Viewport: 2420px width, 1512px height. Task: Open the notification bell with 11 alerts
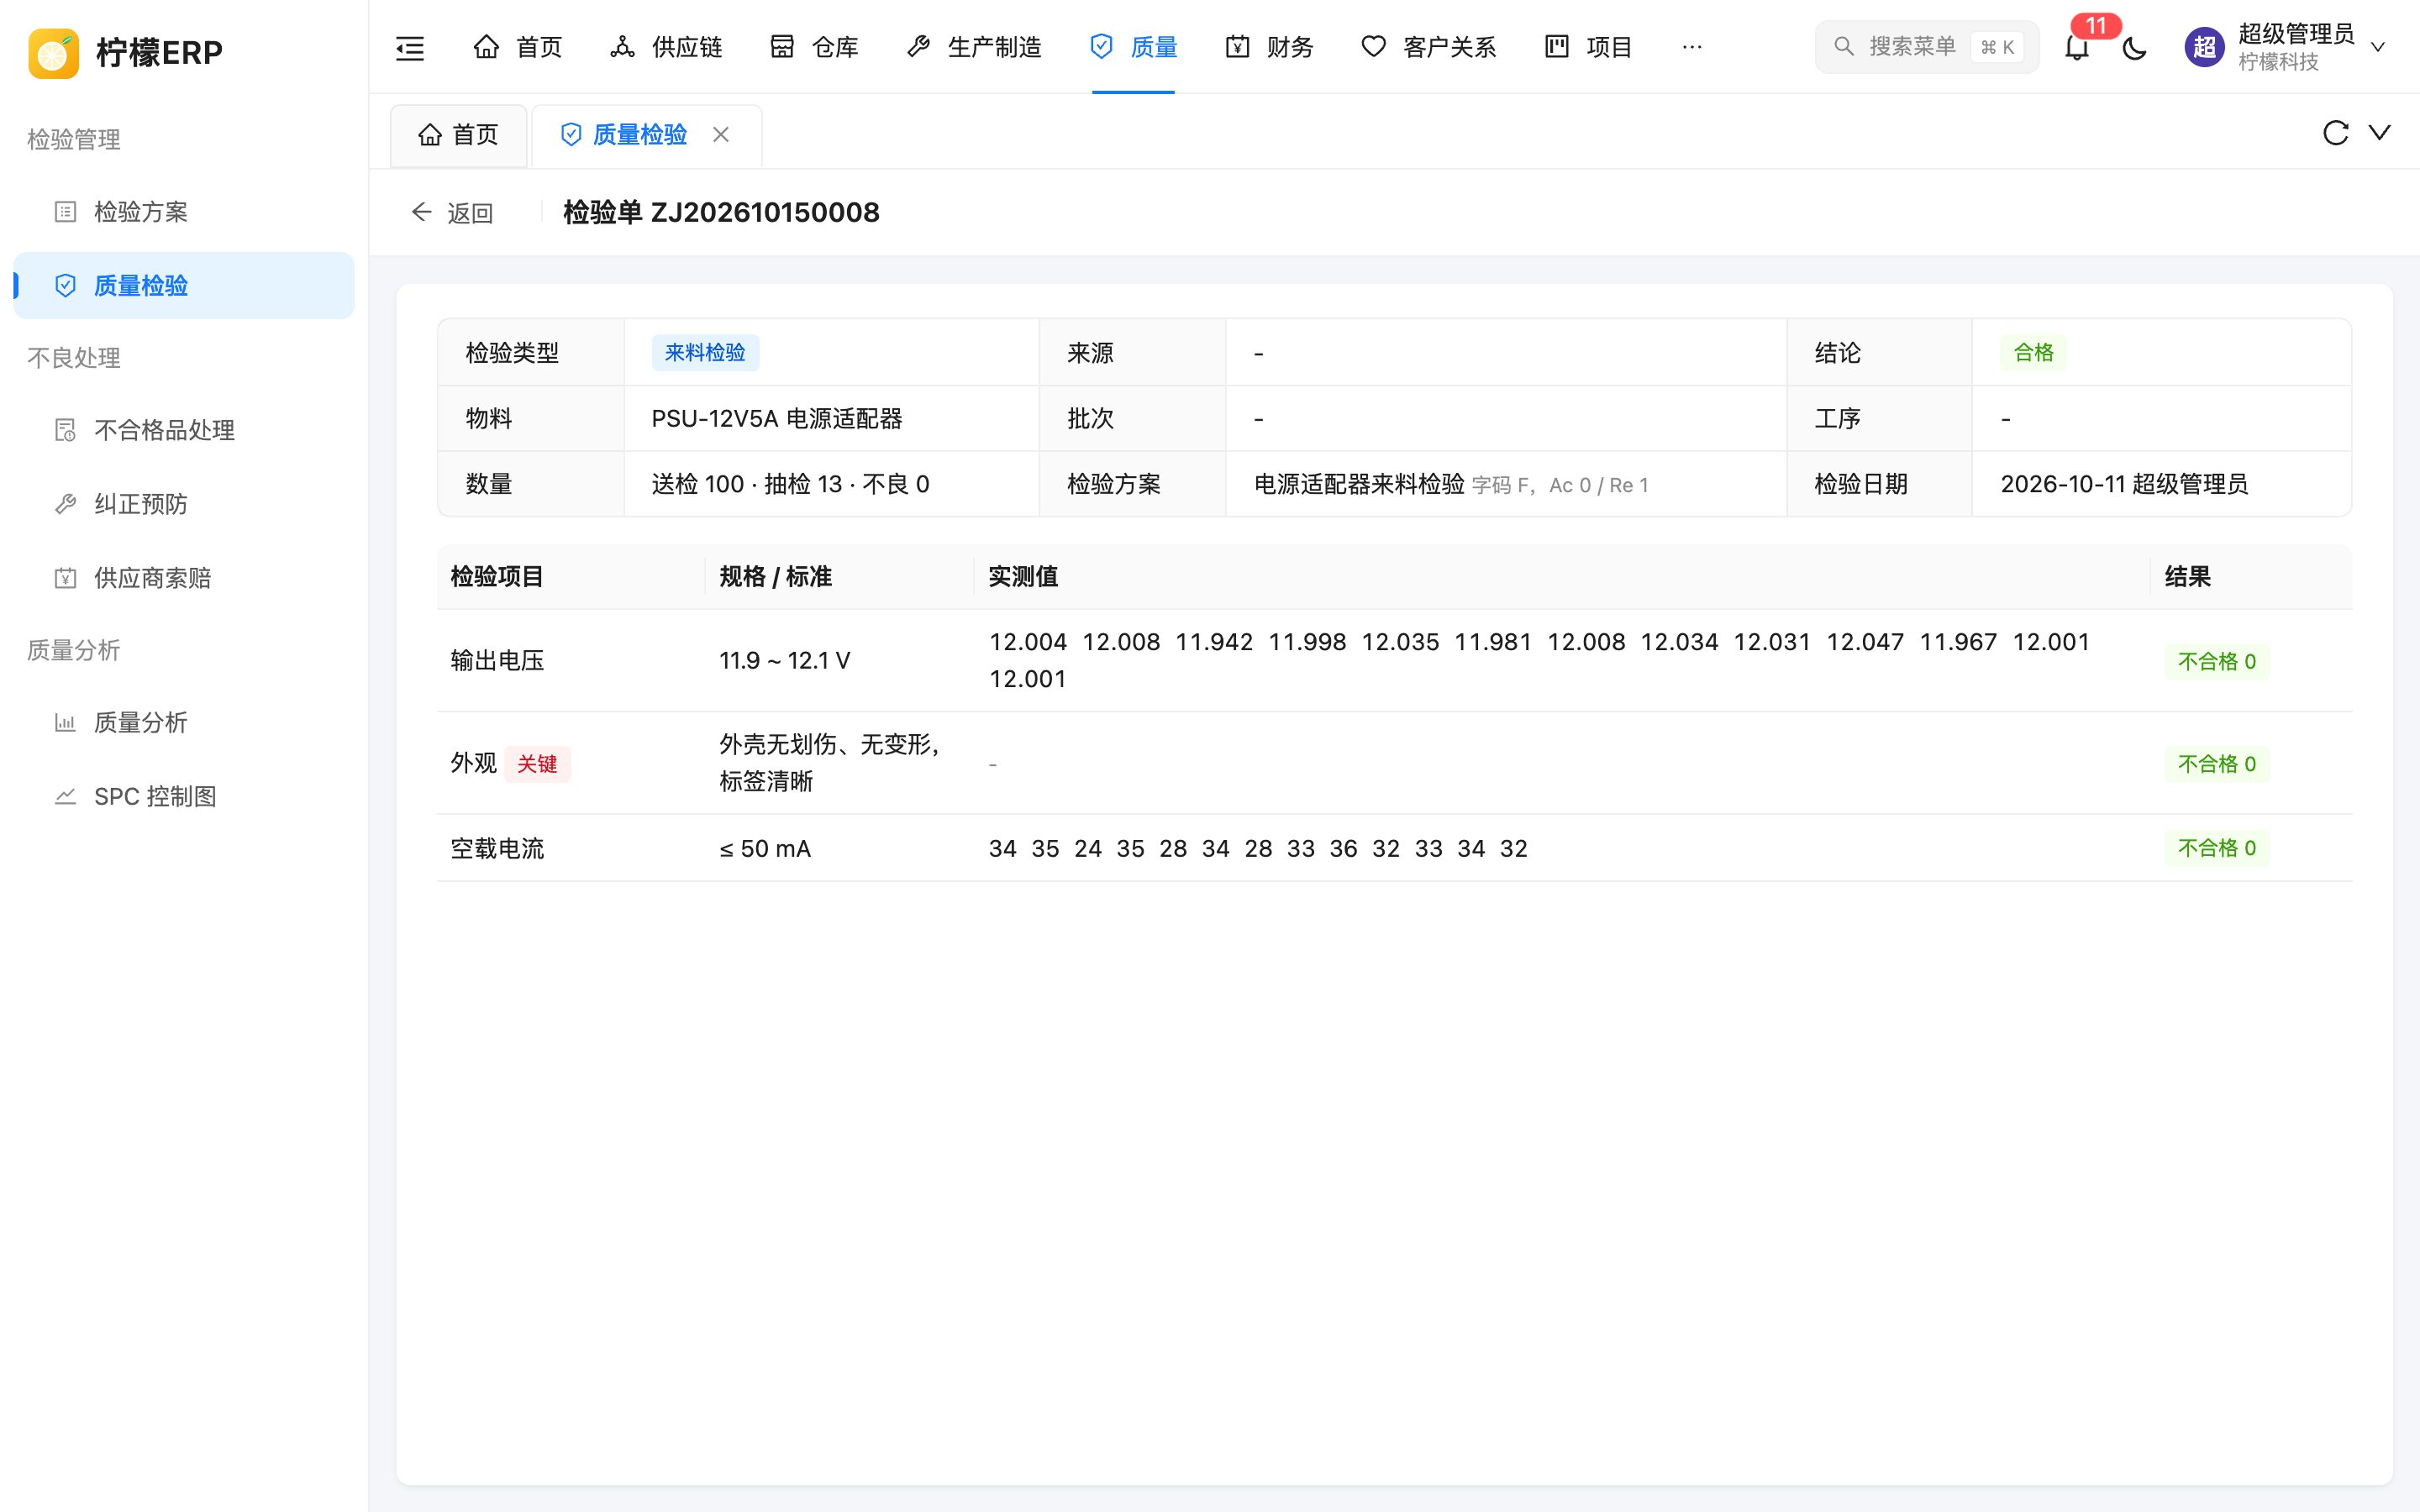pos(2077,47)
